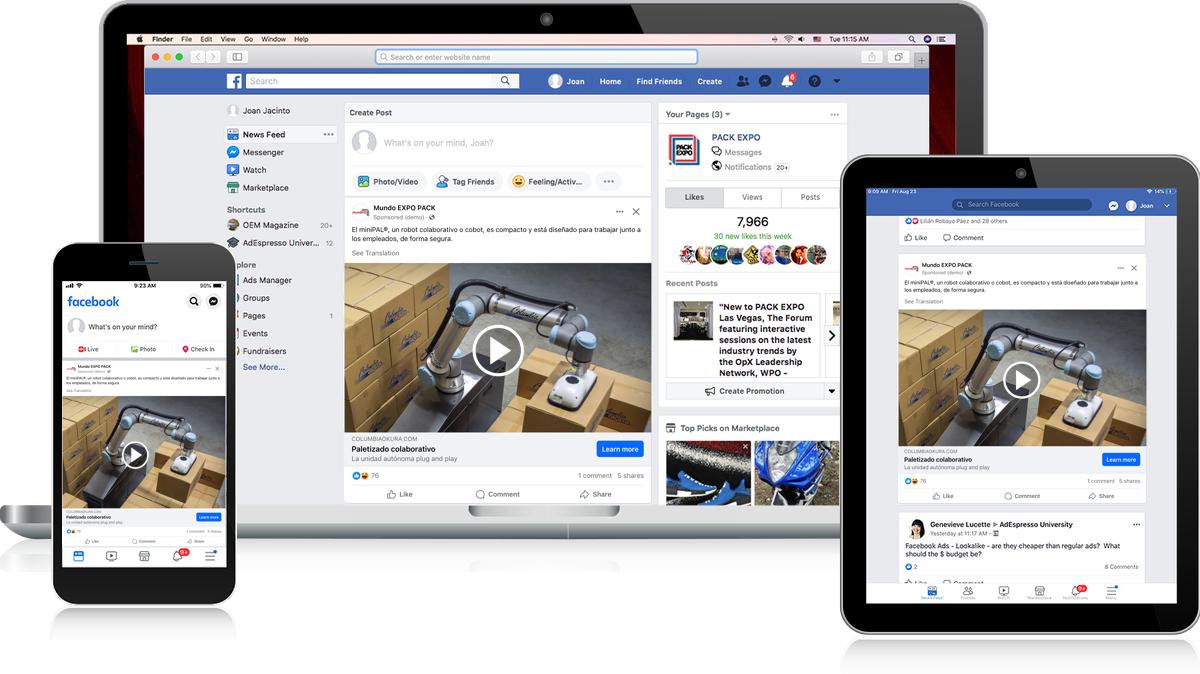Screen dimensions: 1200x674
Task: Open the Finder menu in macOS menu bar
Action: (x=162, y=39)
